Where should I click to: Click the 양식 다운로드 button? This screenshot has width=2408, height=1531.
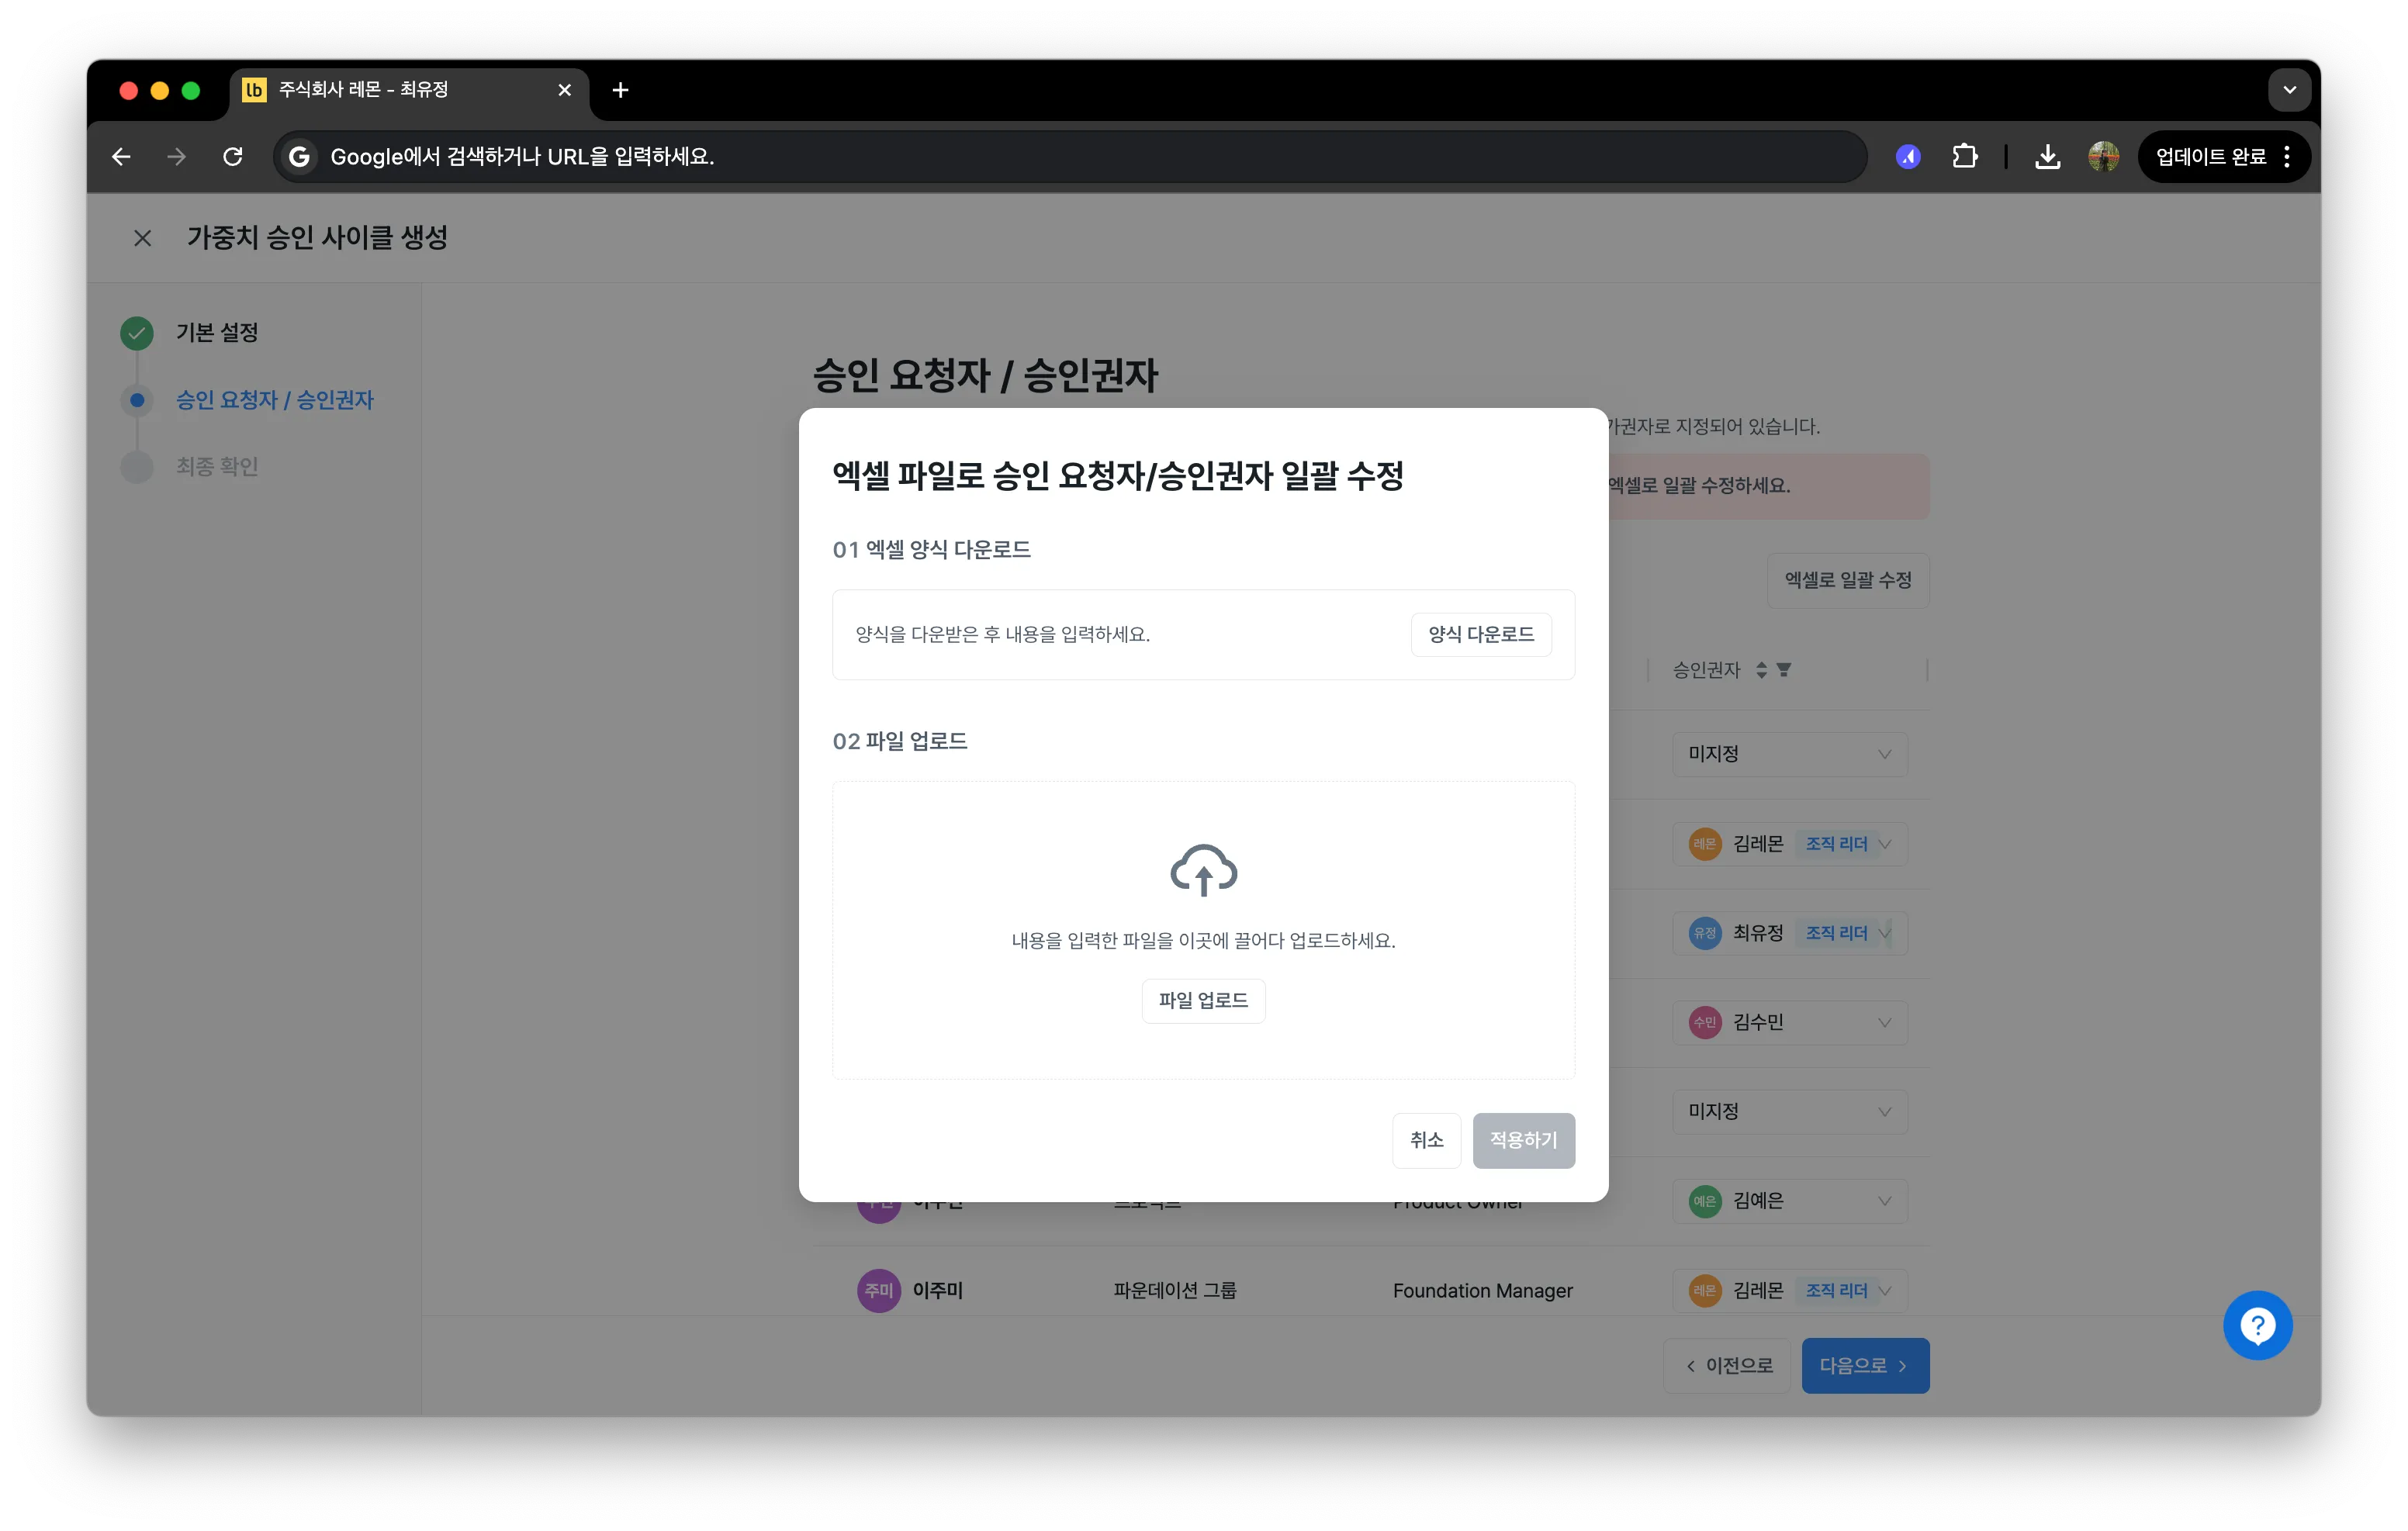[x=1481, y=634]
